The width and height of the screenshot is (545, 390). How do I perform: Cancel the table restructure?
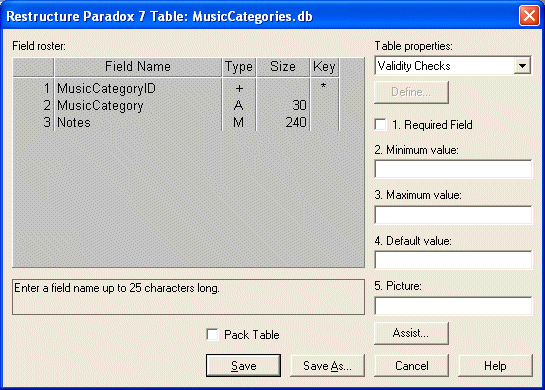412,365
